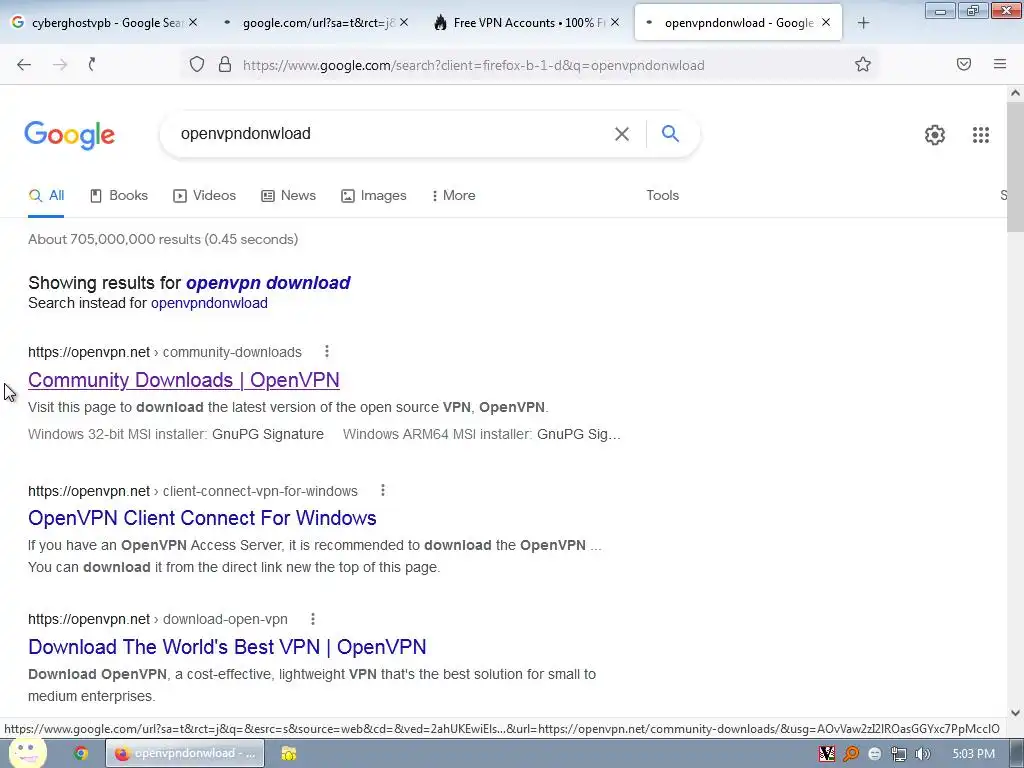Switch to Books search results

point(119,195)
